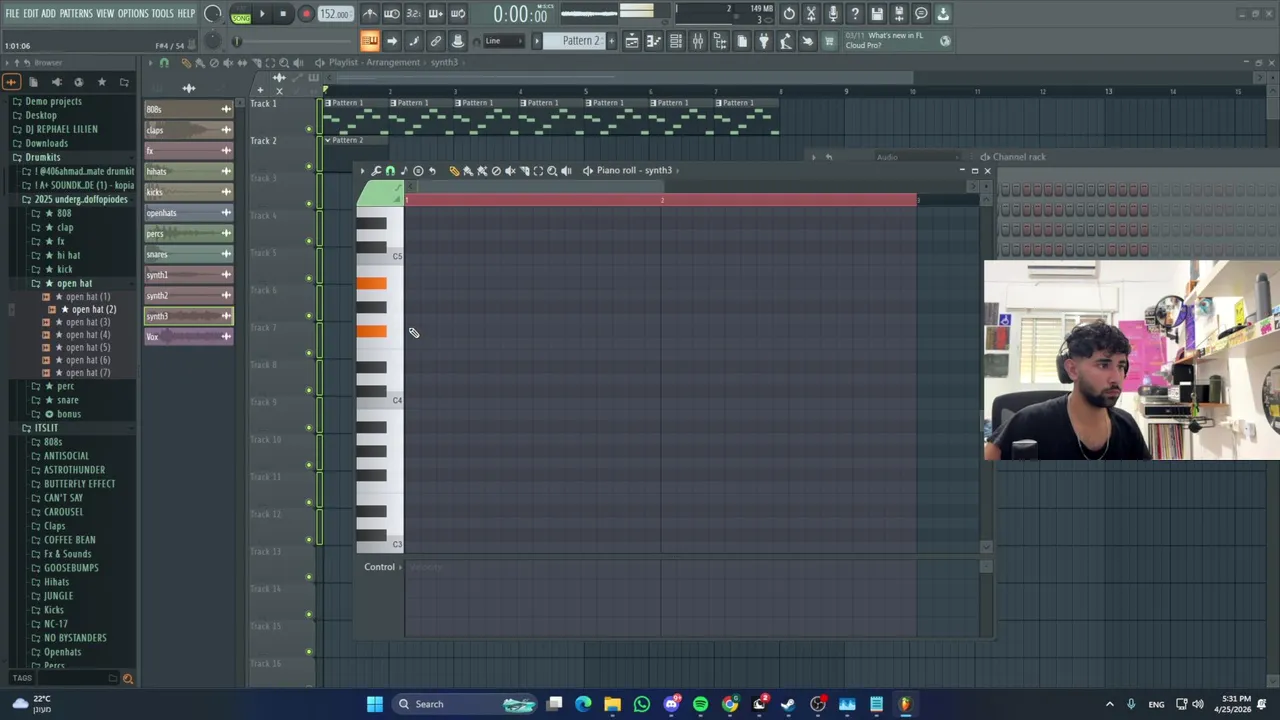The width and height of the screenshot is (1280, 720).
Task: Open the TOOLS menu
Action: click(163, 13)
